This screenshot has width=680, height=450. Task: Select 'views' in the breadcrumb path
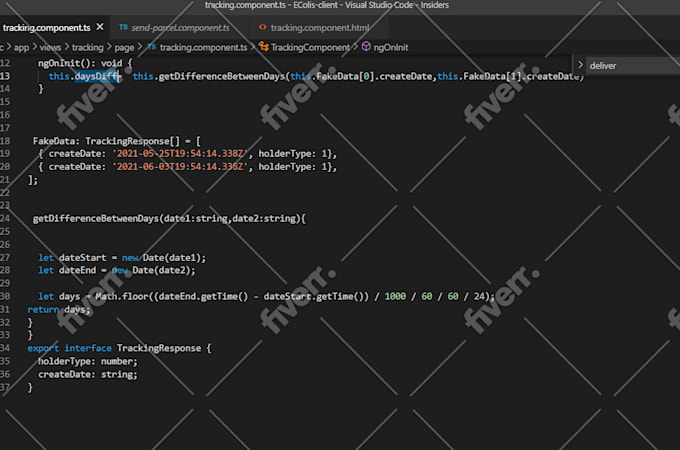click(50, 47)
